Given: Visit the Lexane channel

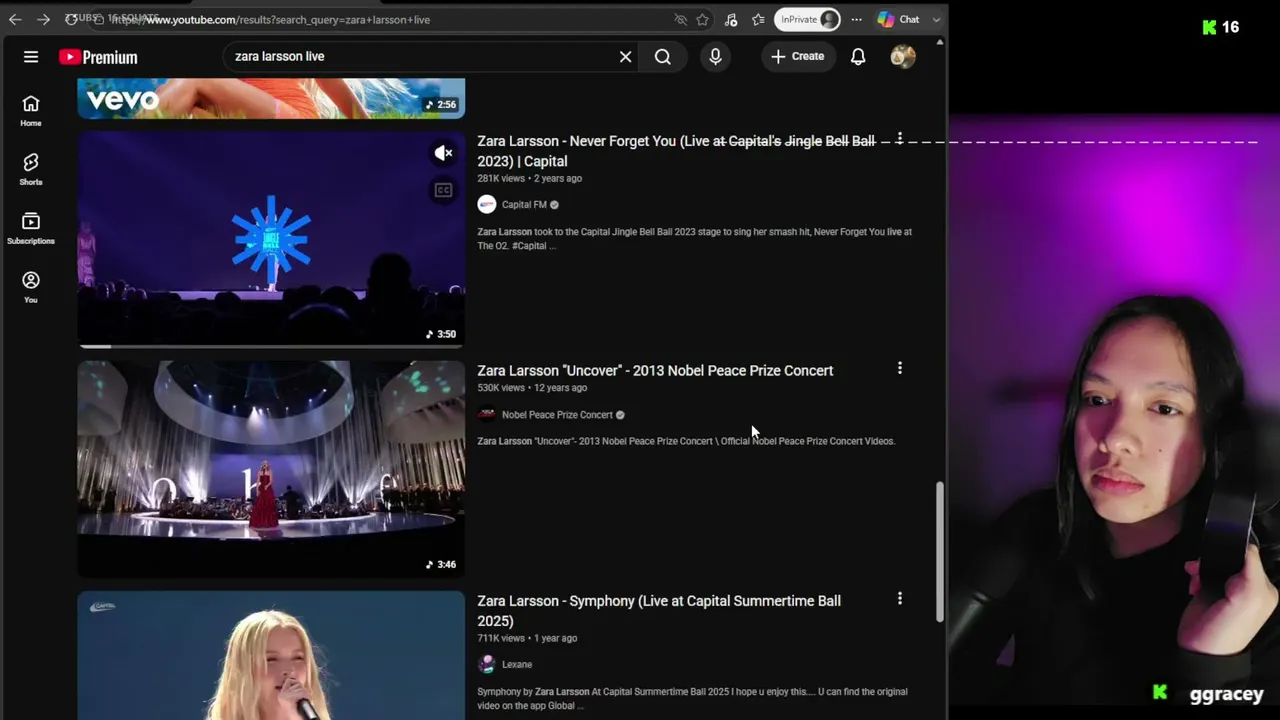Looking at the screenshot, I should tap(517, 665).
